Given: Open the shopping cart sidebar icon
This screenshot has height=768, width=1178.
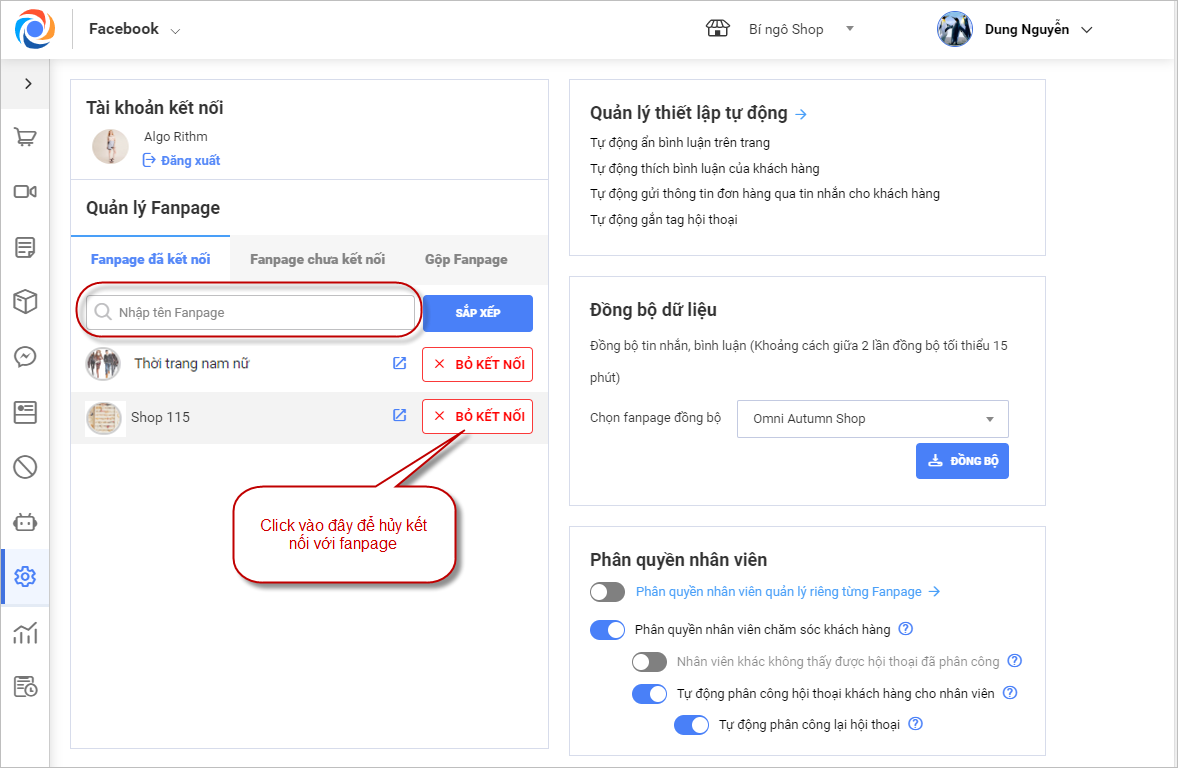Looking at the screenshot, I should click(25, 138).
